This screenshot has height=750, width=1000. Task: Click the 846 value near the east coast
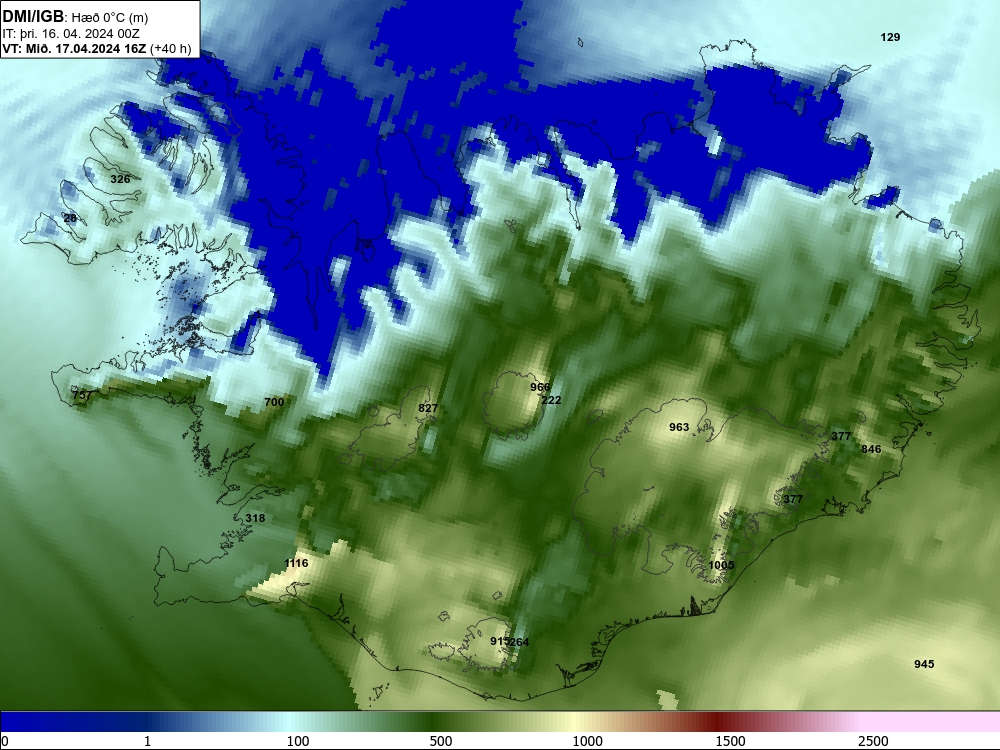click(871, 449)
